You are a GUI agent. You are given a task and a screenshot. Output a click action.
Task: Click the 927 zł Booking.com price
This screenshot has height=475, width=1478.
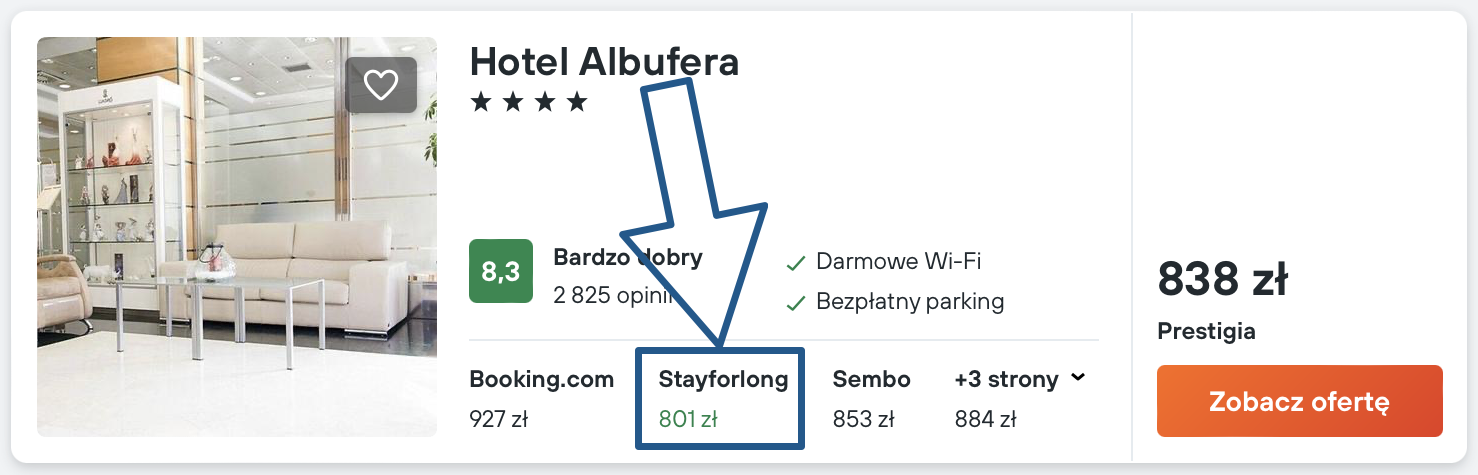pyautogui.click(x=498, y=419)
